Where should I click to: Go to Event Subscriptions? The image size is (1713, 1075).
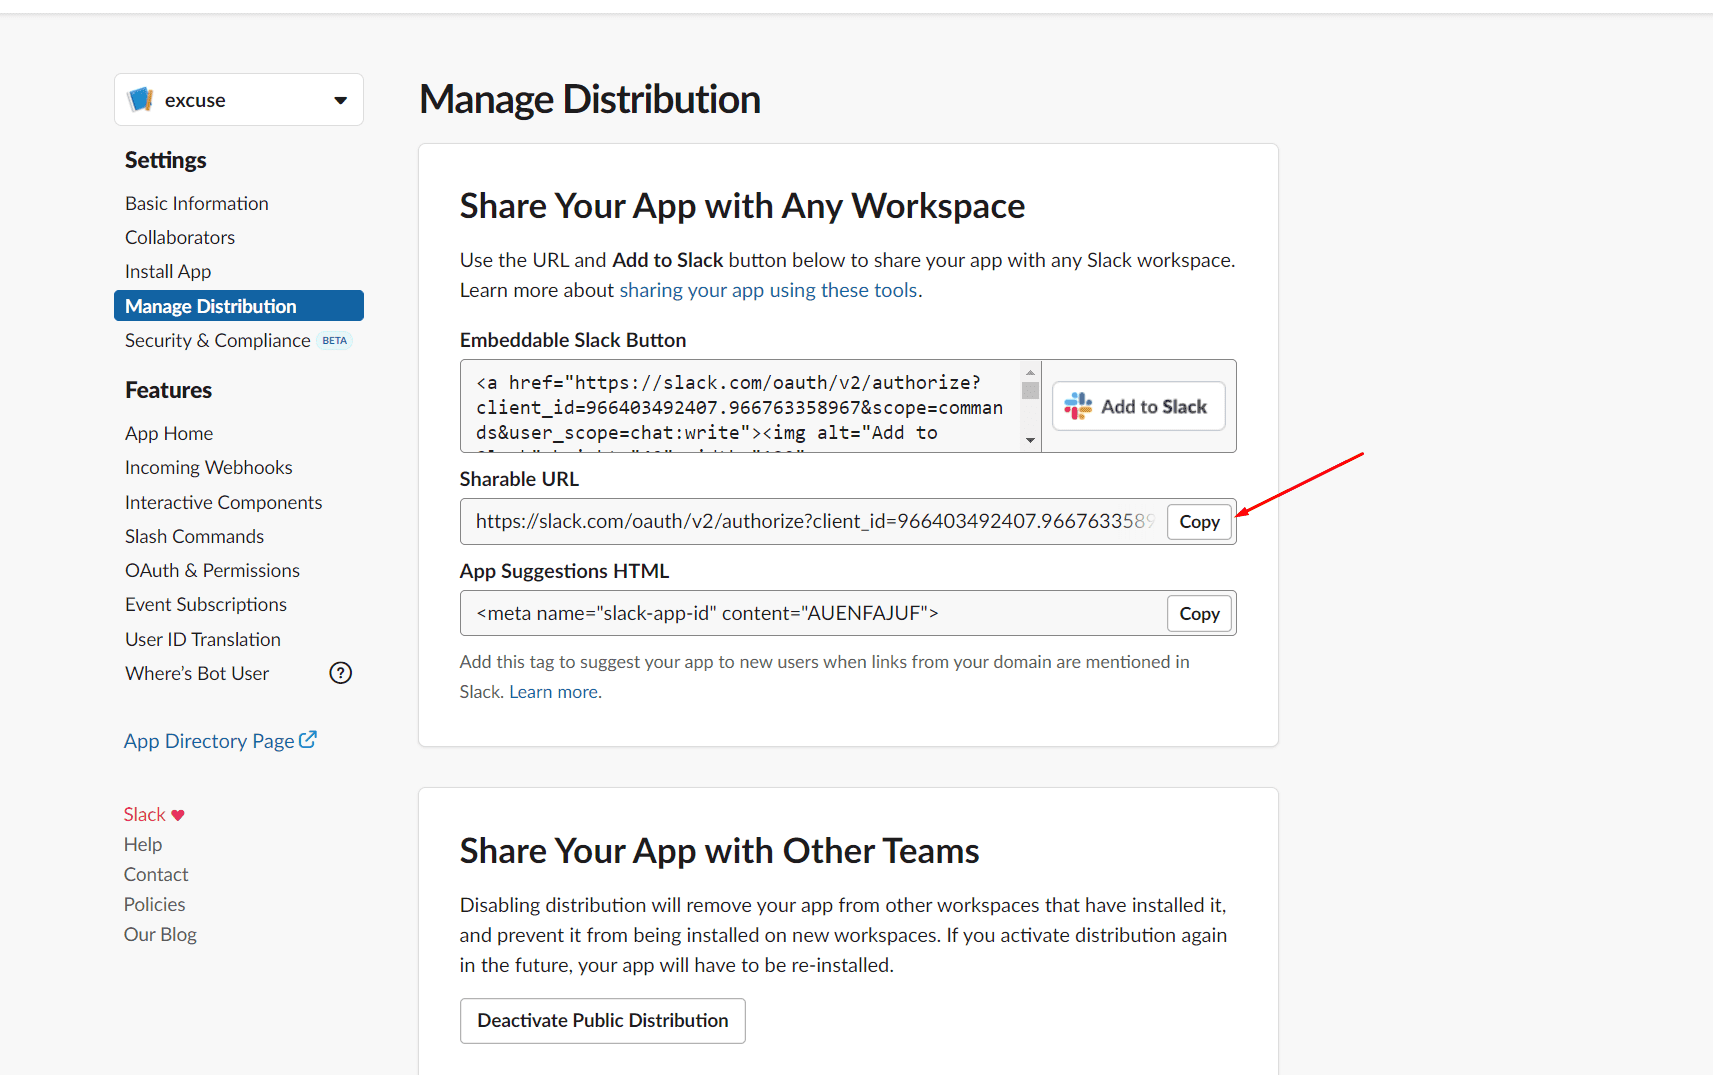(x=206, y=604)
